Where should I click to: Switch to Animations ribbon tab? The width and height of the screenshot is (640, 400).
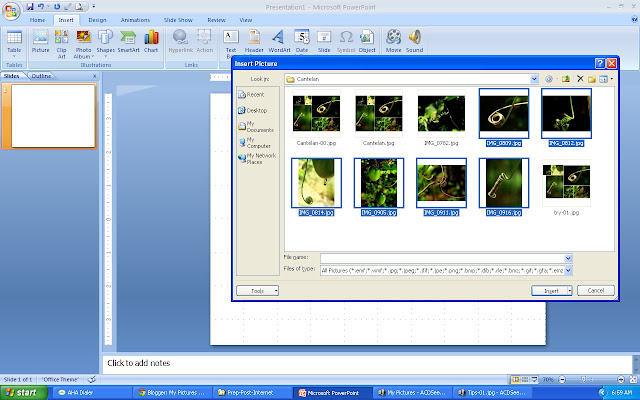tap(135, 20)
